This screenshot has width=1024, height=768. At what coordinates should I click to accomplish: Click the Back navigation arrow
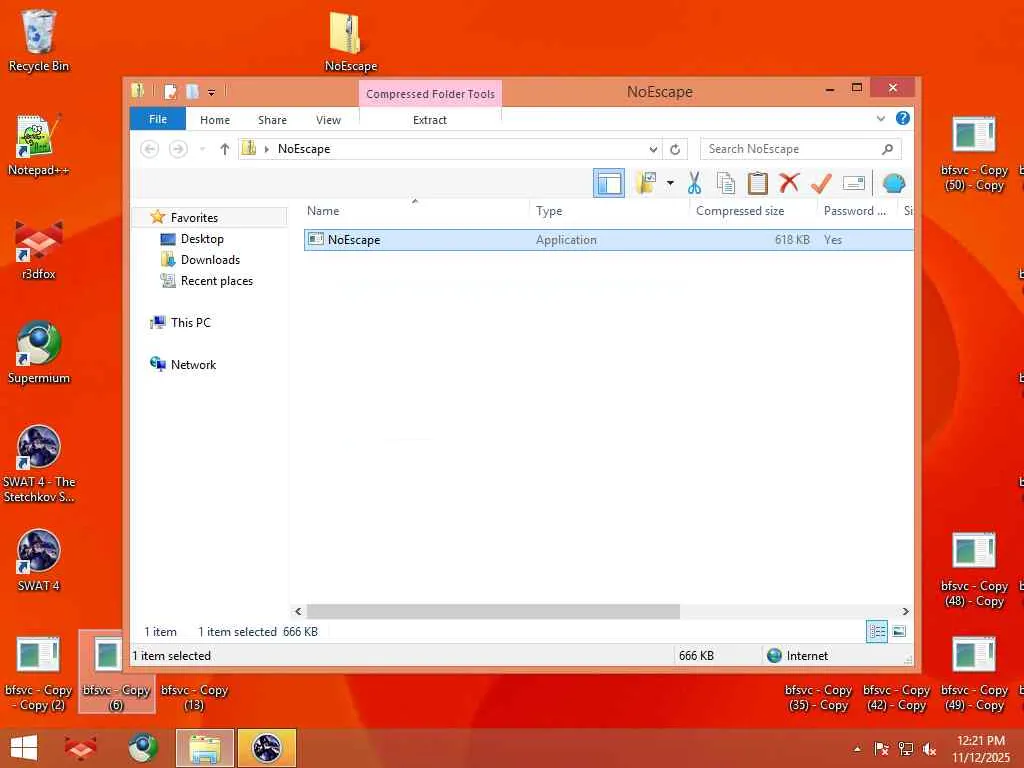click(150, 149)
